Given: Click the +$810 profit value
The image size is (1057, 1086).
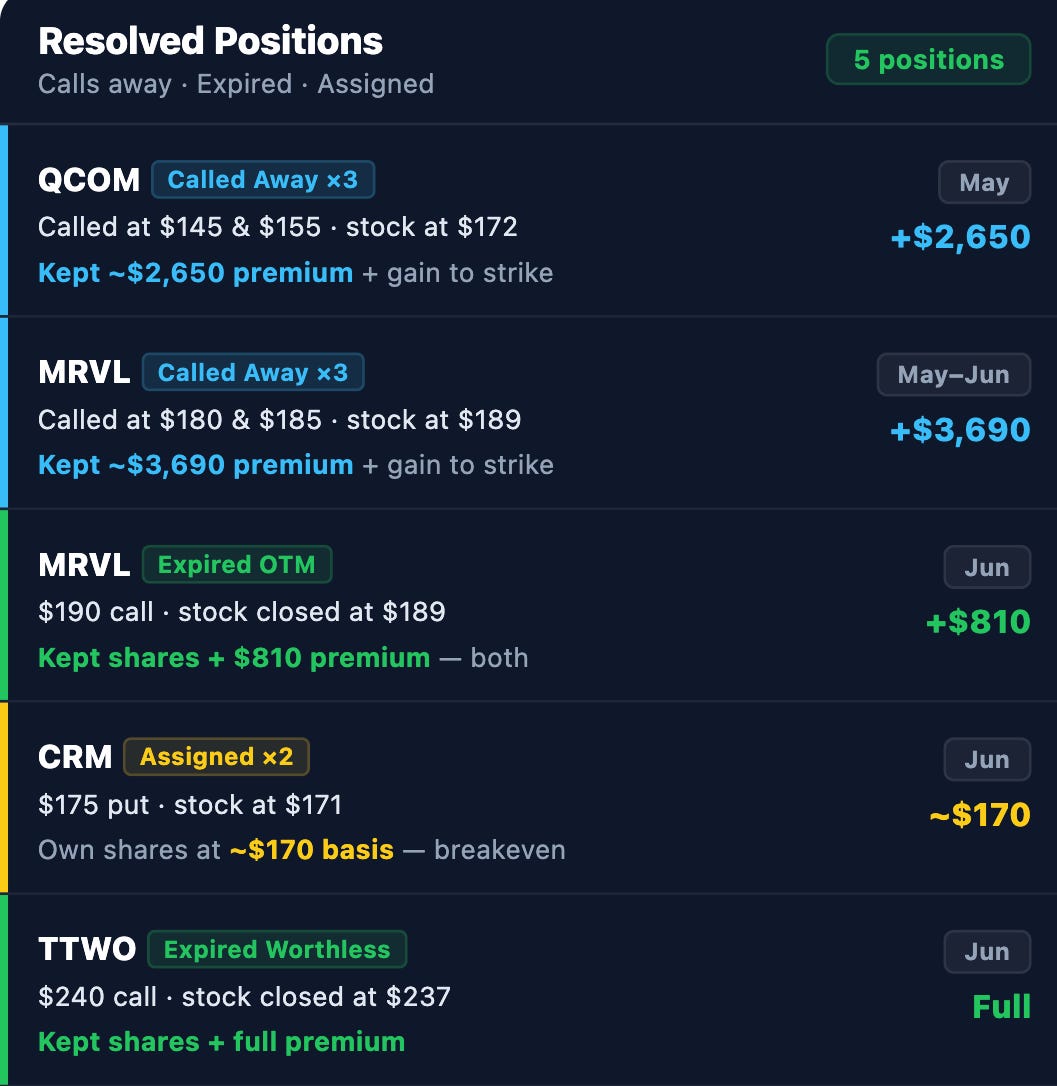Looking at the screenshot, I should (x=978, y=621).
